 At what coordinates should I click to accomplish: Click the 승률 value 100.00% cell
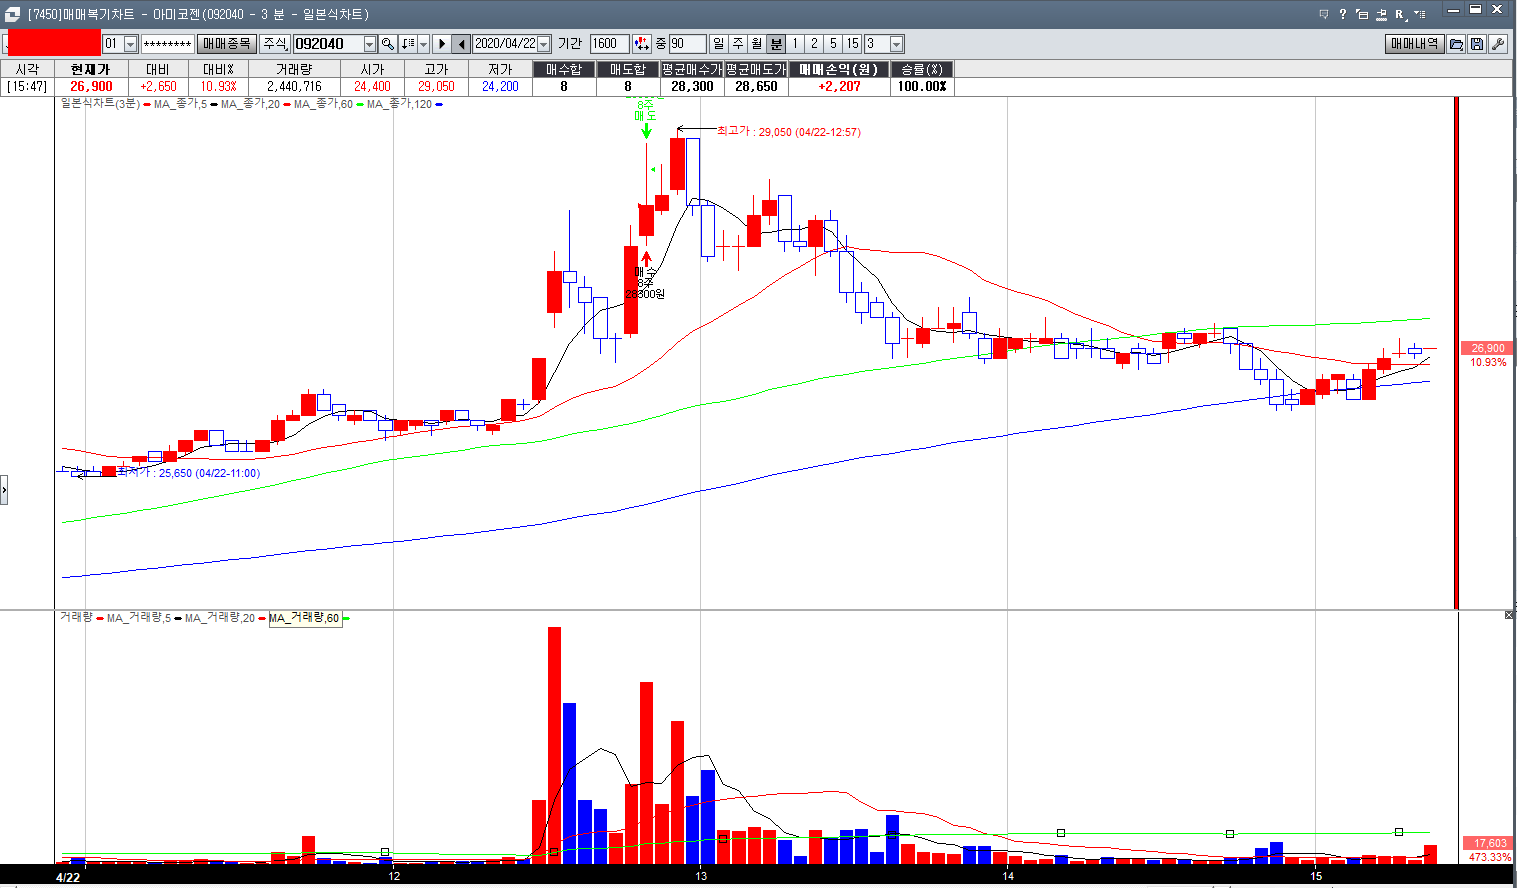(x=921, y=86)
